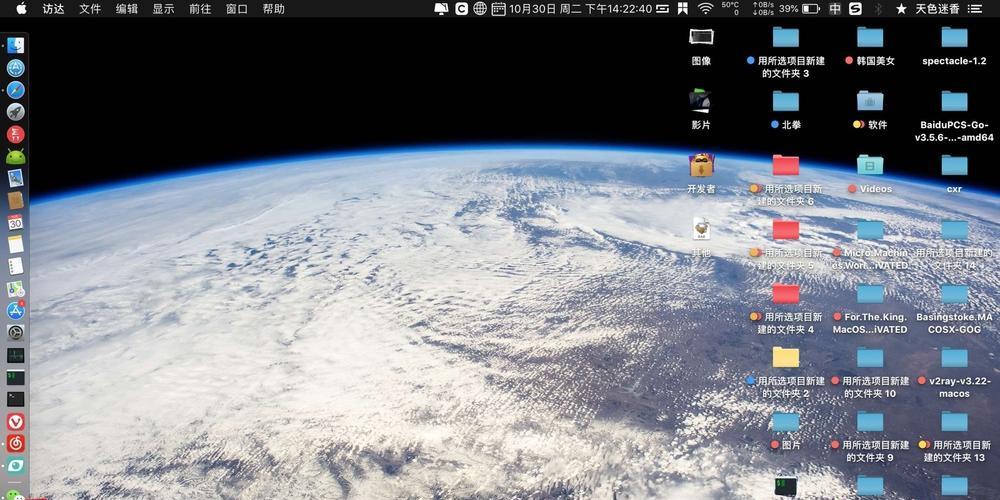Click the Sogou S input icon
The height and width of the screenshot is (500, 1000).
click(x=855, y=8)
